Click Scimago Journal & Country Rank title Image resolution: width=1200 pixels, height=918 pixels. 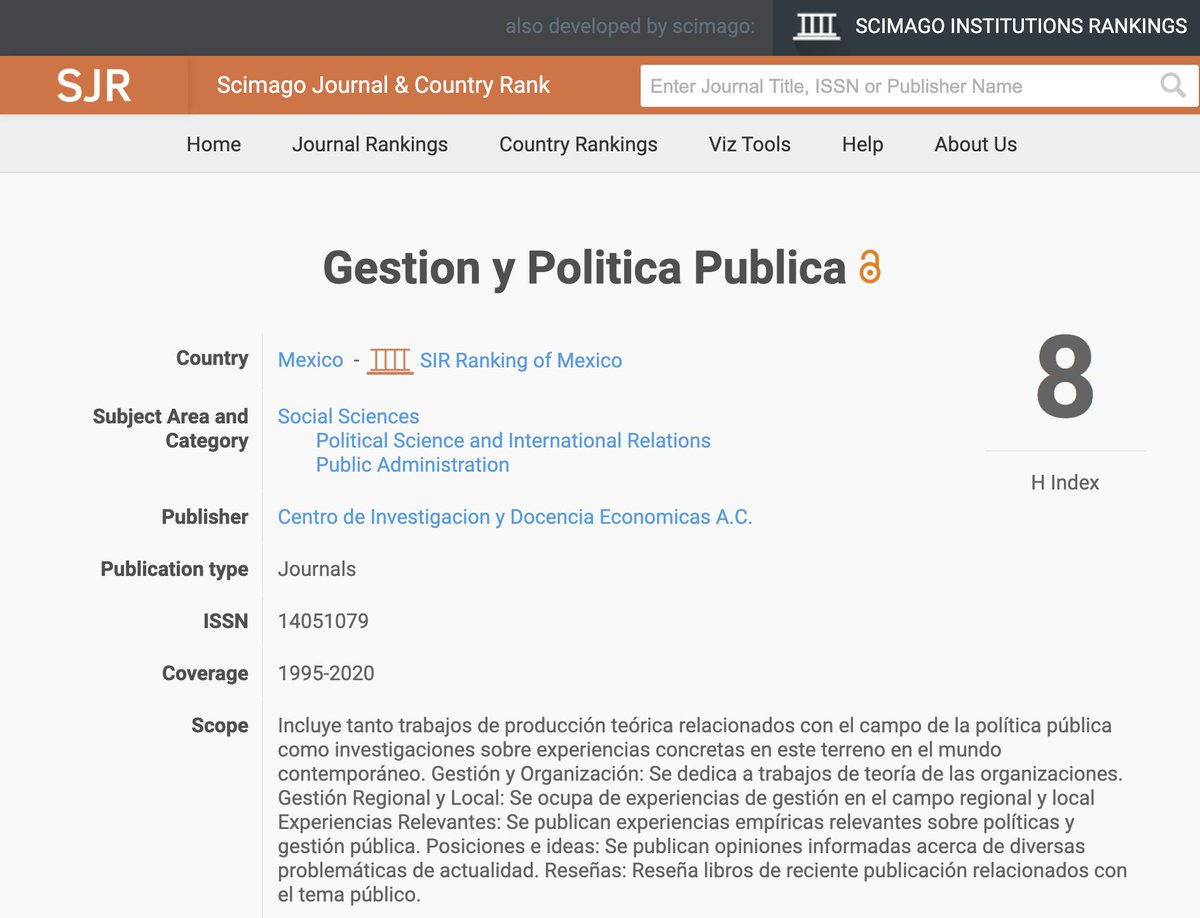tap(383, 86)
